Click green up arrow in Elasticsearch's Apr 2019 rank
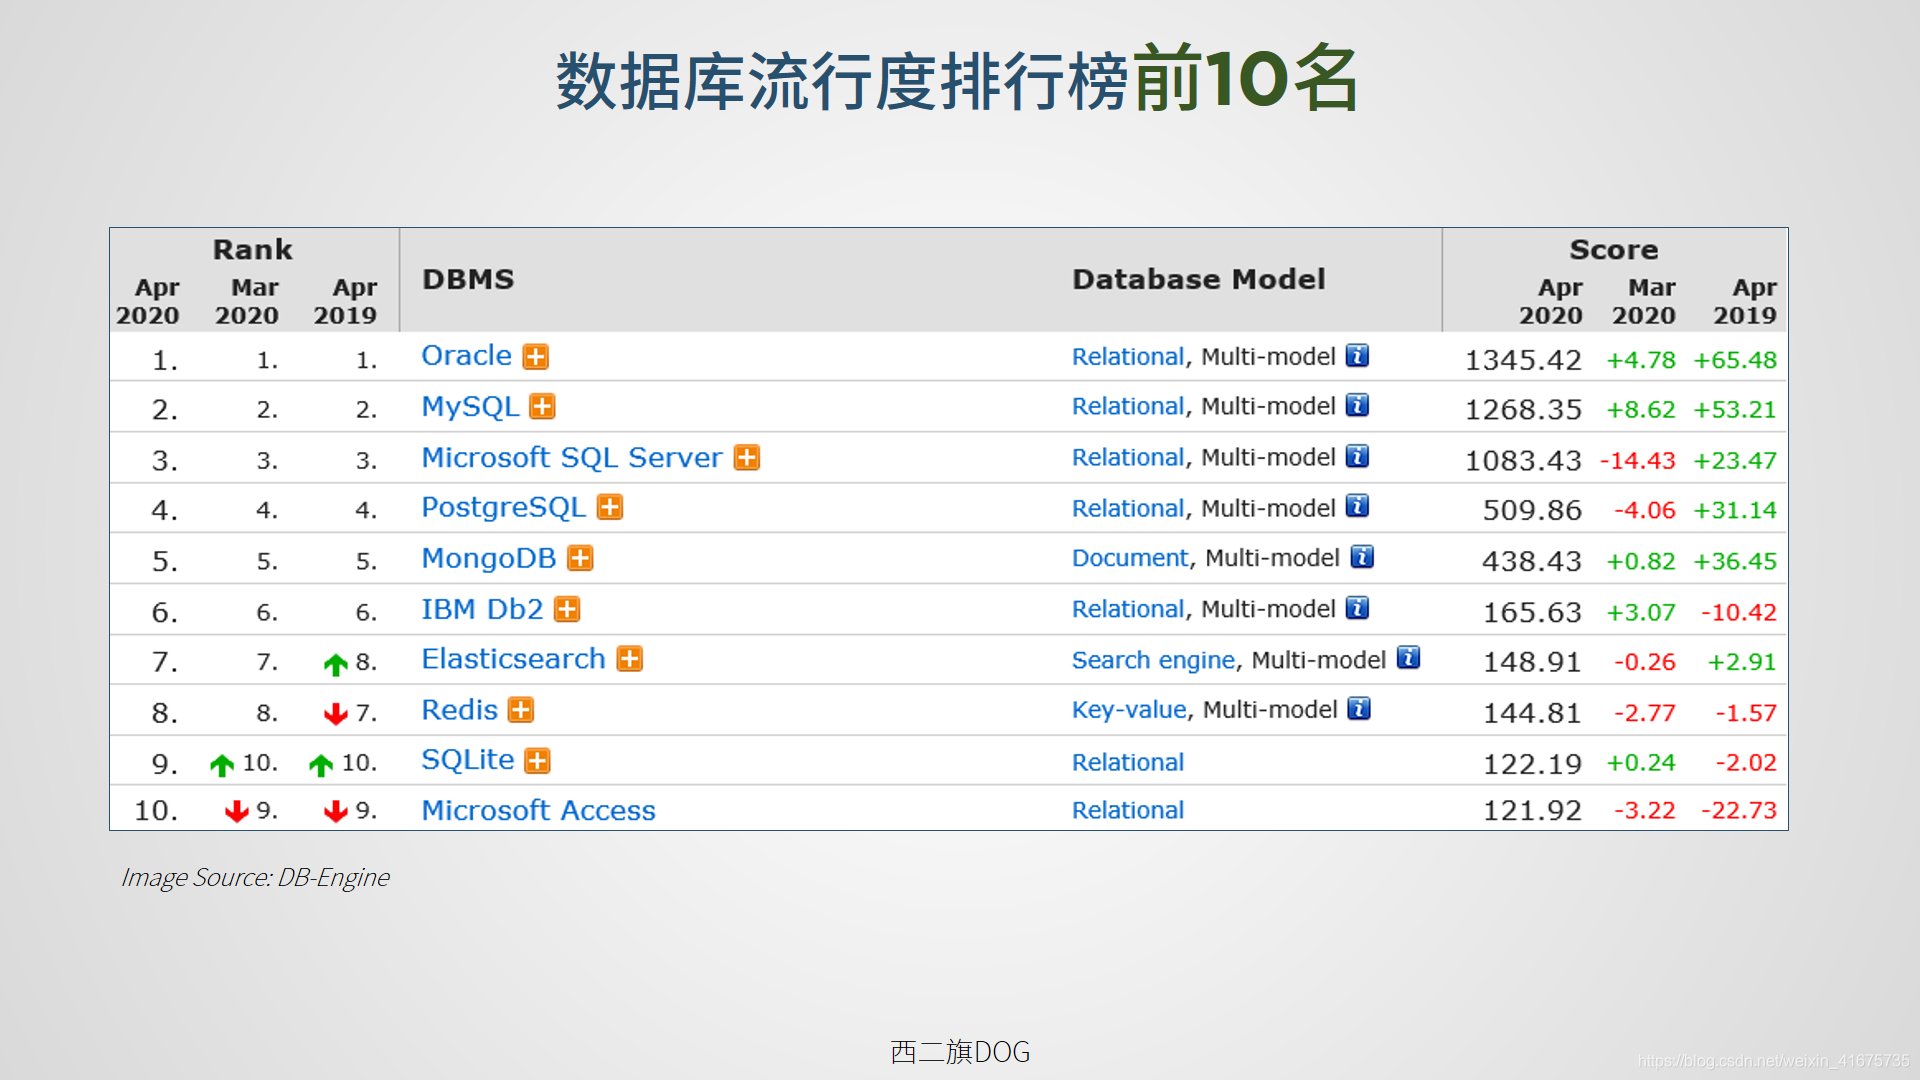1920x1080 pixels. click(336, 664)
